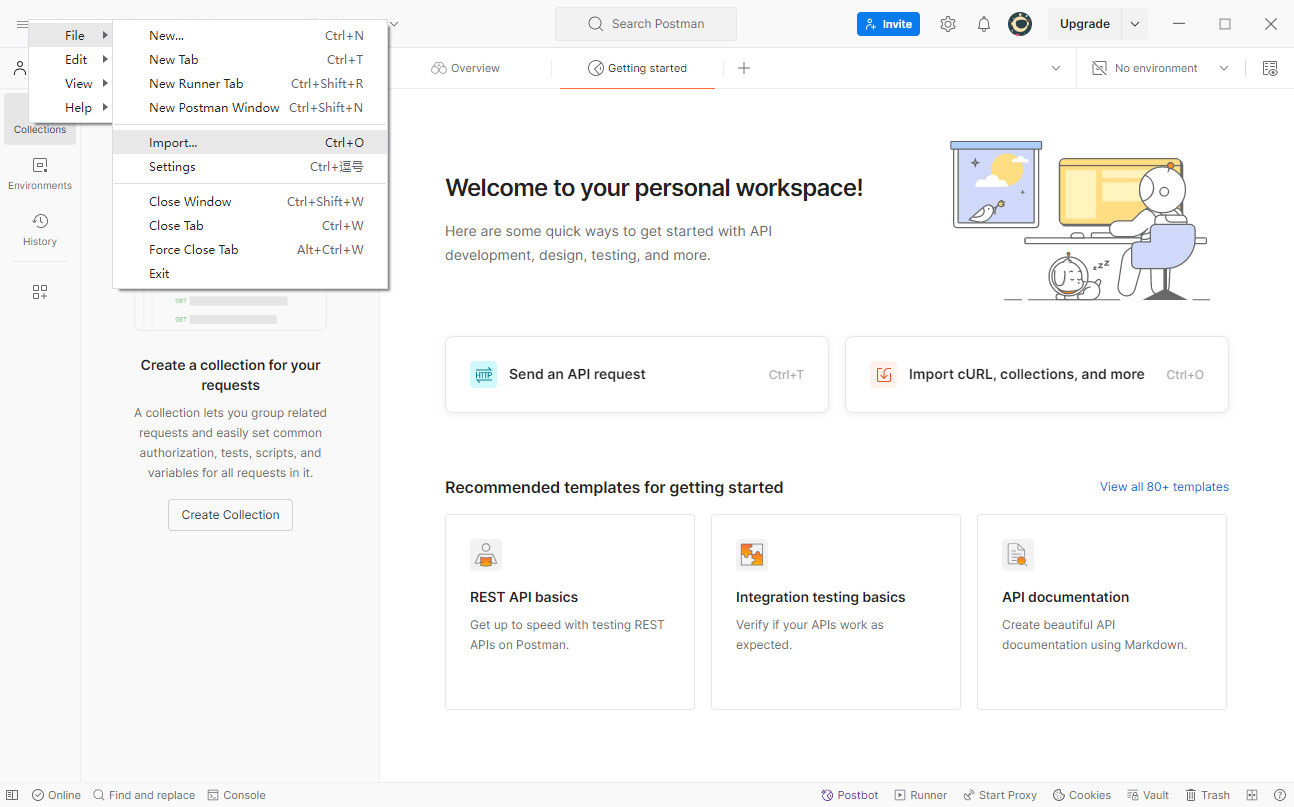The image size is (1294, 807).
Task: Open the notifications bell icon
Action: tap(984, 24)
